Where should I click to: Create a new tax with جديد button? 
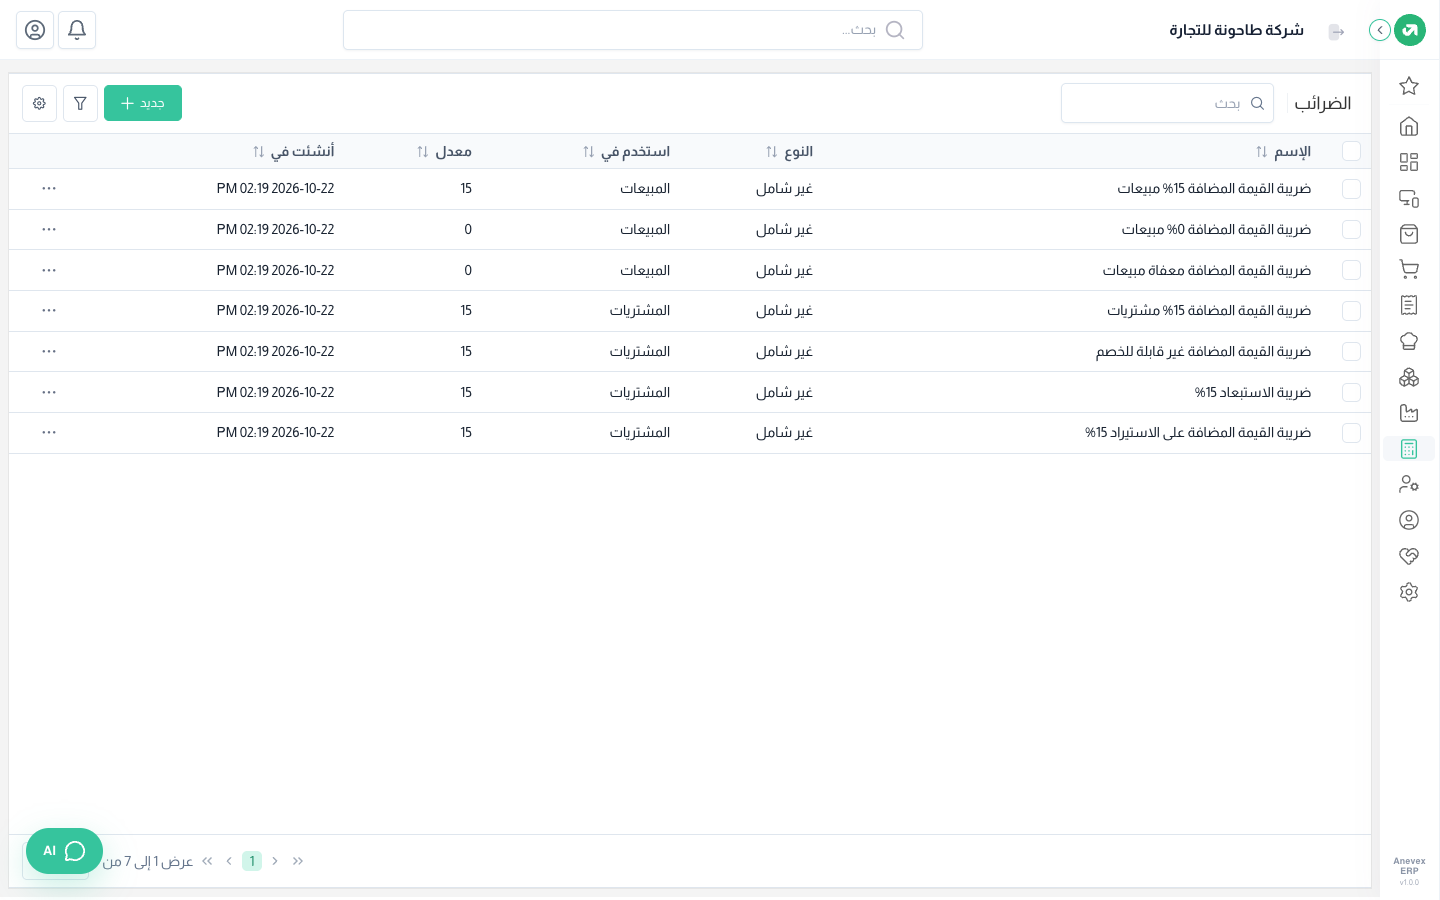pyautogui.click(x=143, y=103)
